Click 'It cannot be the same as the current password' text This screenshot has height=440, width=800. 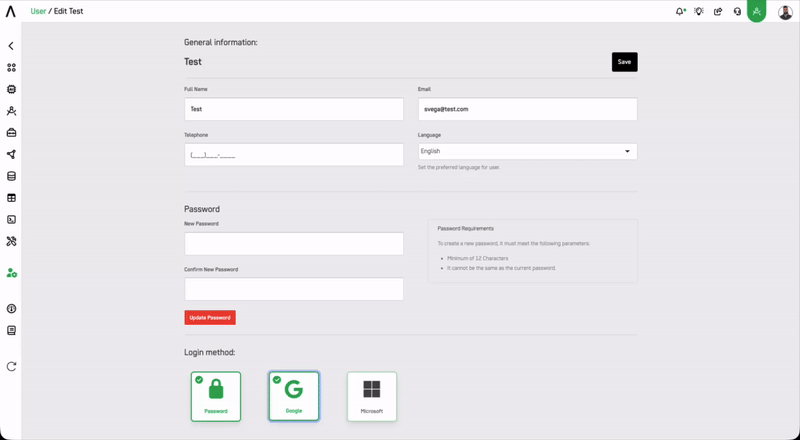click(x=502, y=268)
